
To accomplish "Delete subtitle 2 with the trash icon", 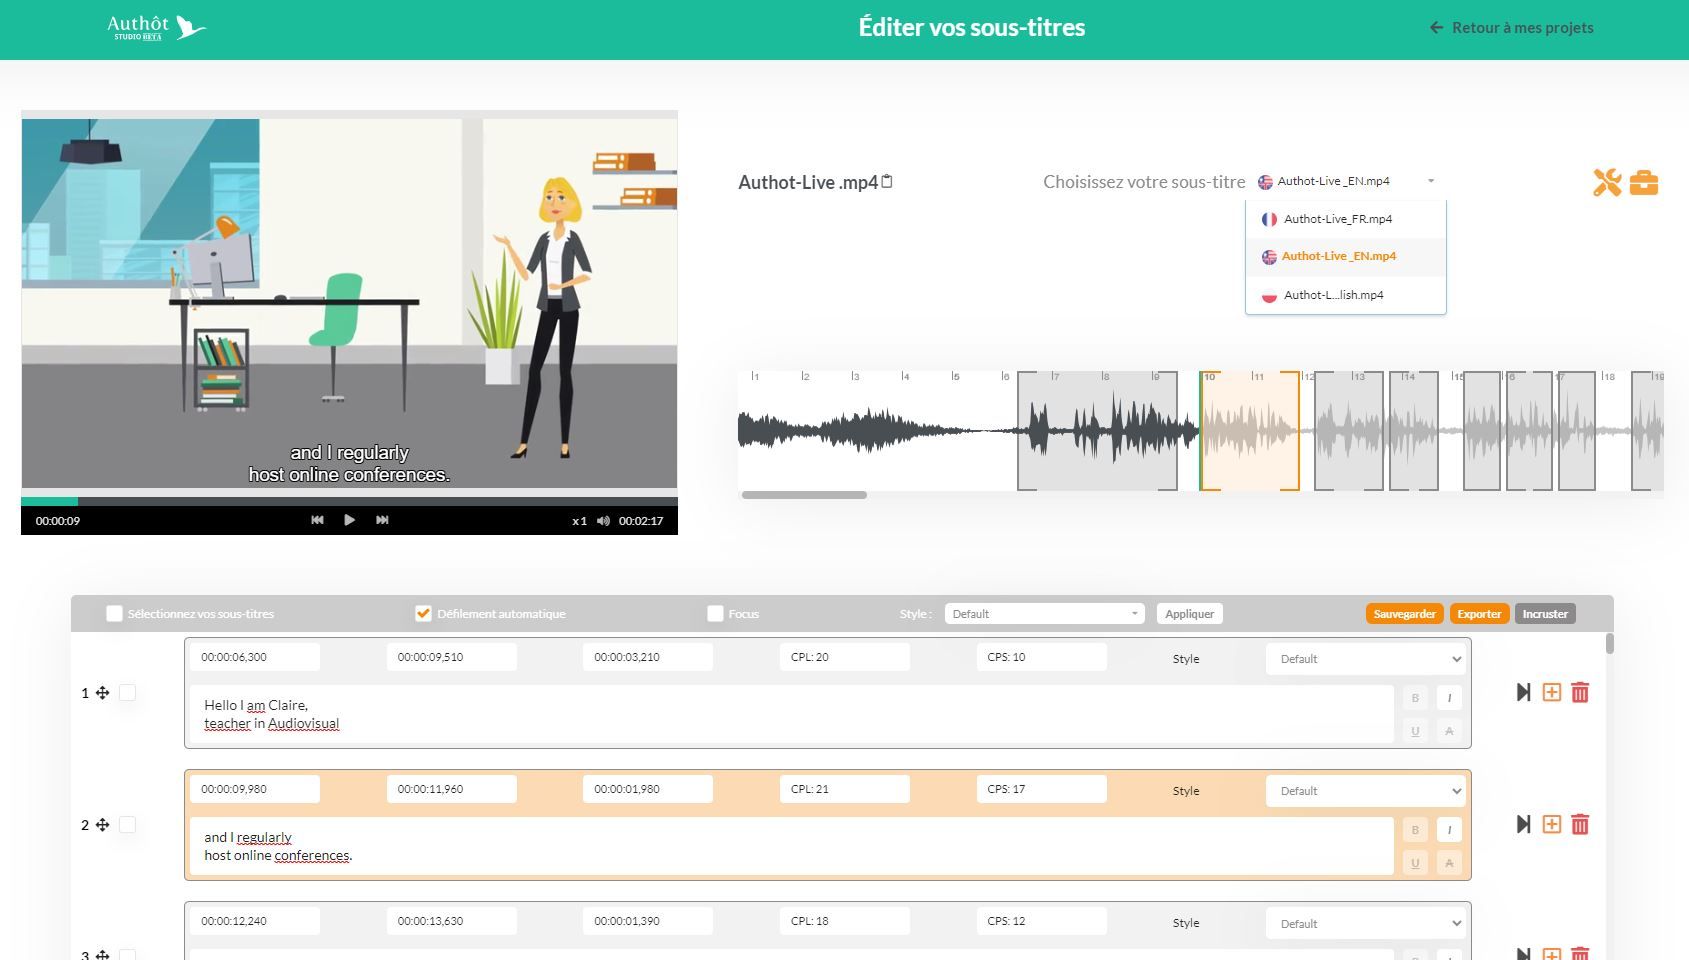I will click(x=1580, y=824).
